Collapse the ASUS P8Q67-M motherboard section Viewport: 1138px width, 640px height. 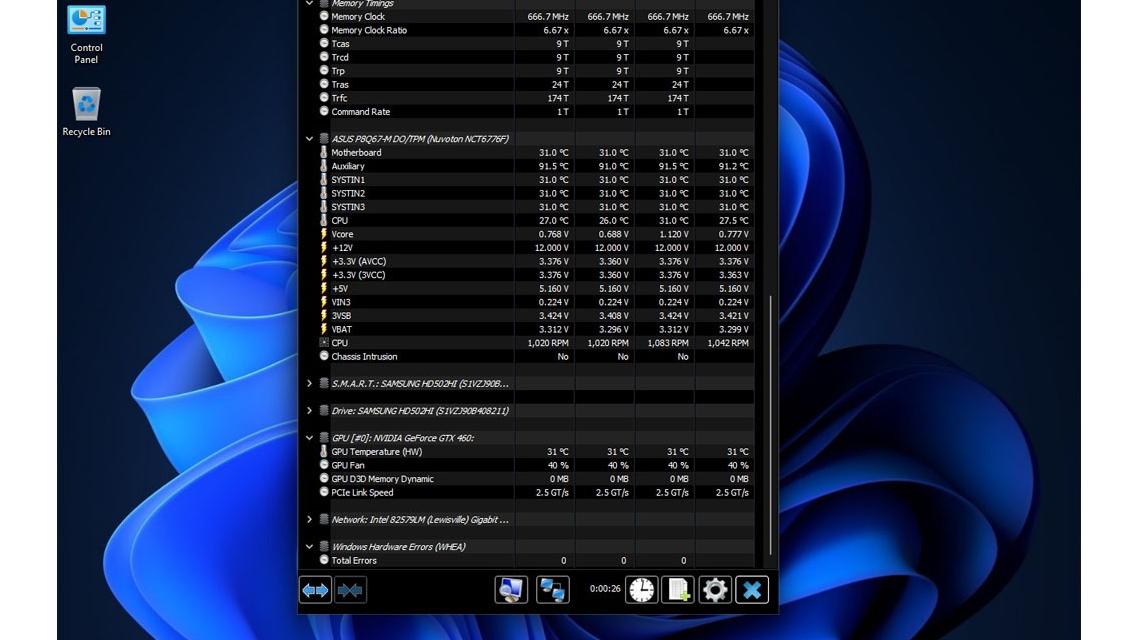[x=309, y=139]
